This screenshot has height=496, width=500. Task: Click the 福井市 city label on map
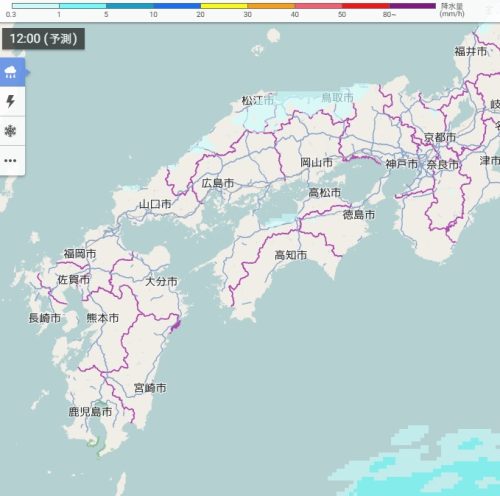pos(471,51)
